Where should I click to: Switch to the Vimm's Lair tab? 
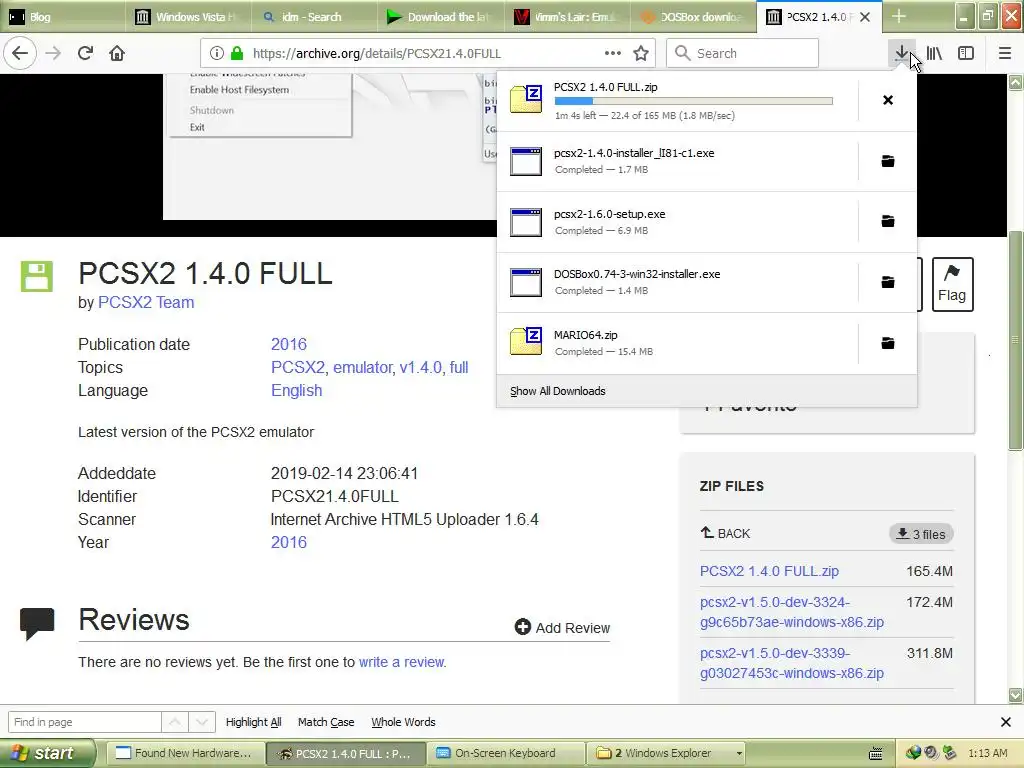566,17
